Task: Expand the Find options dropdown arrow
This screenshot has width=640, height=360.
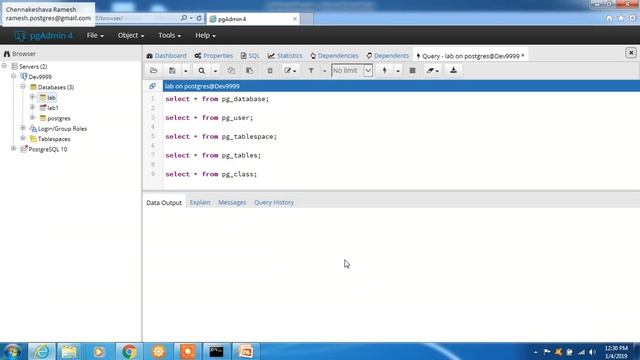Action: (215, 71)
